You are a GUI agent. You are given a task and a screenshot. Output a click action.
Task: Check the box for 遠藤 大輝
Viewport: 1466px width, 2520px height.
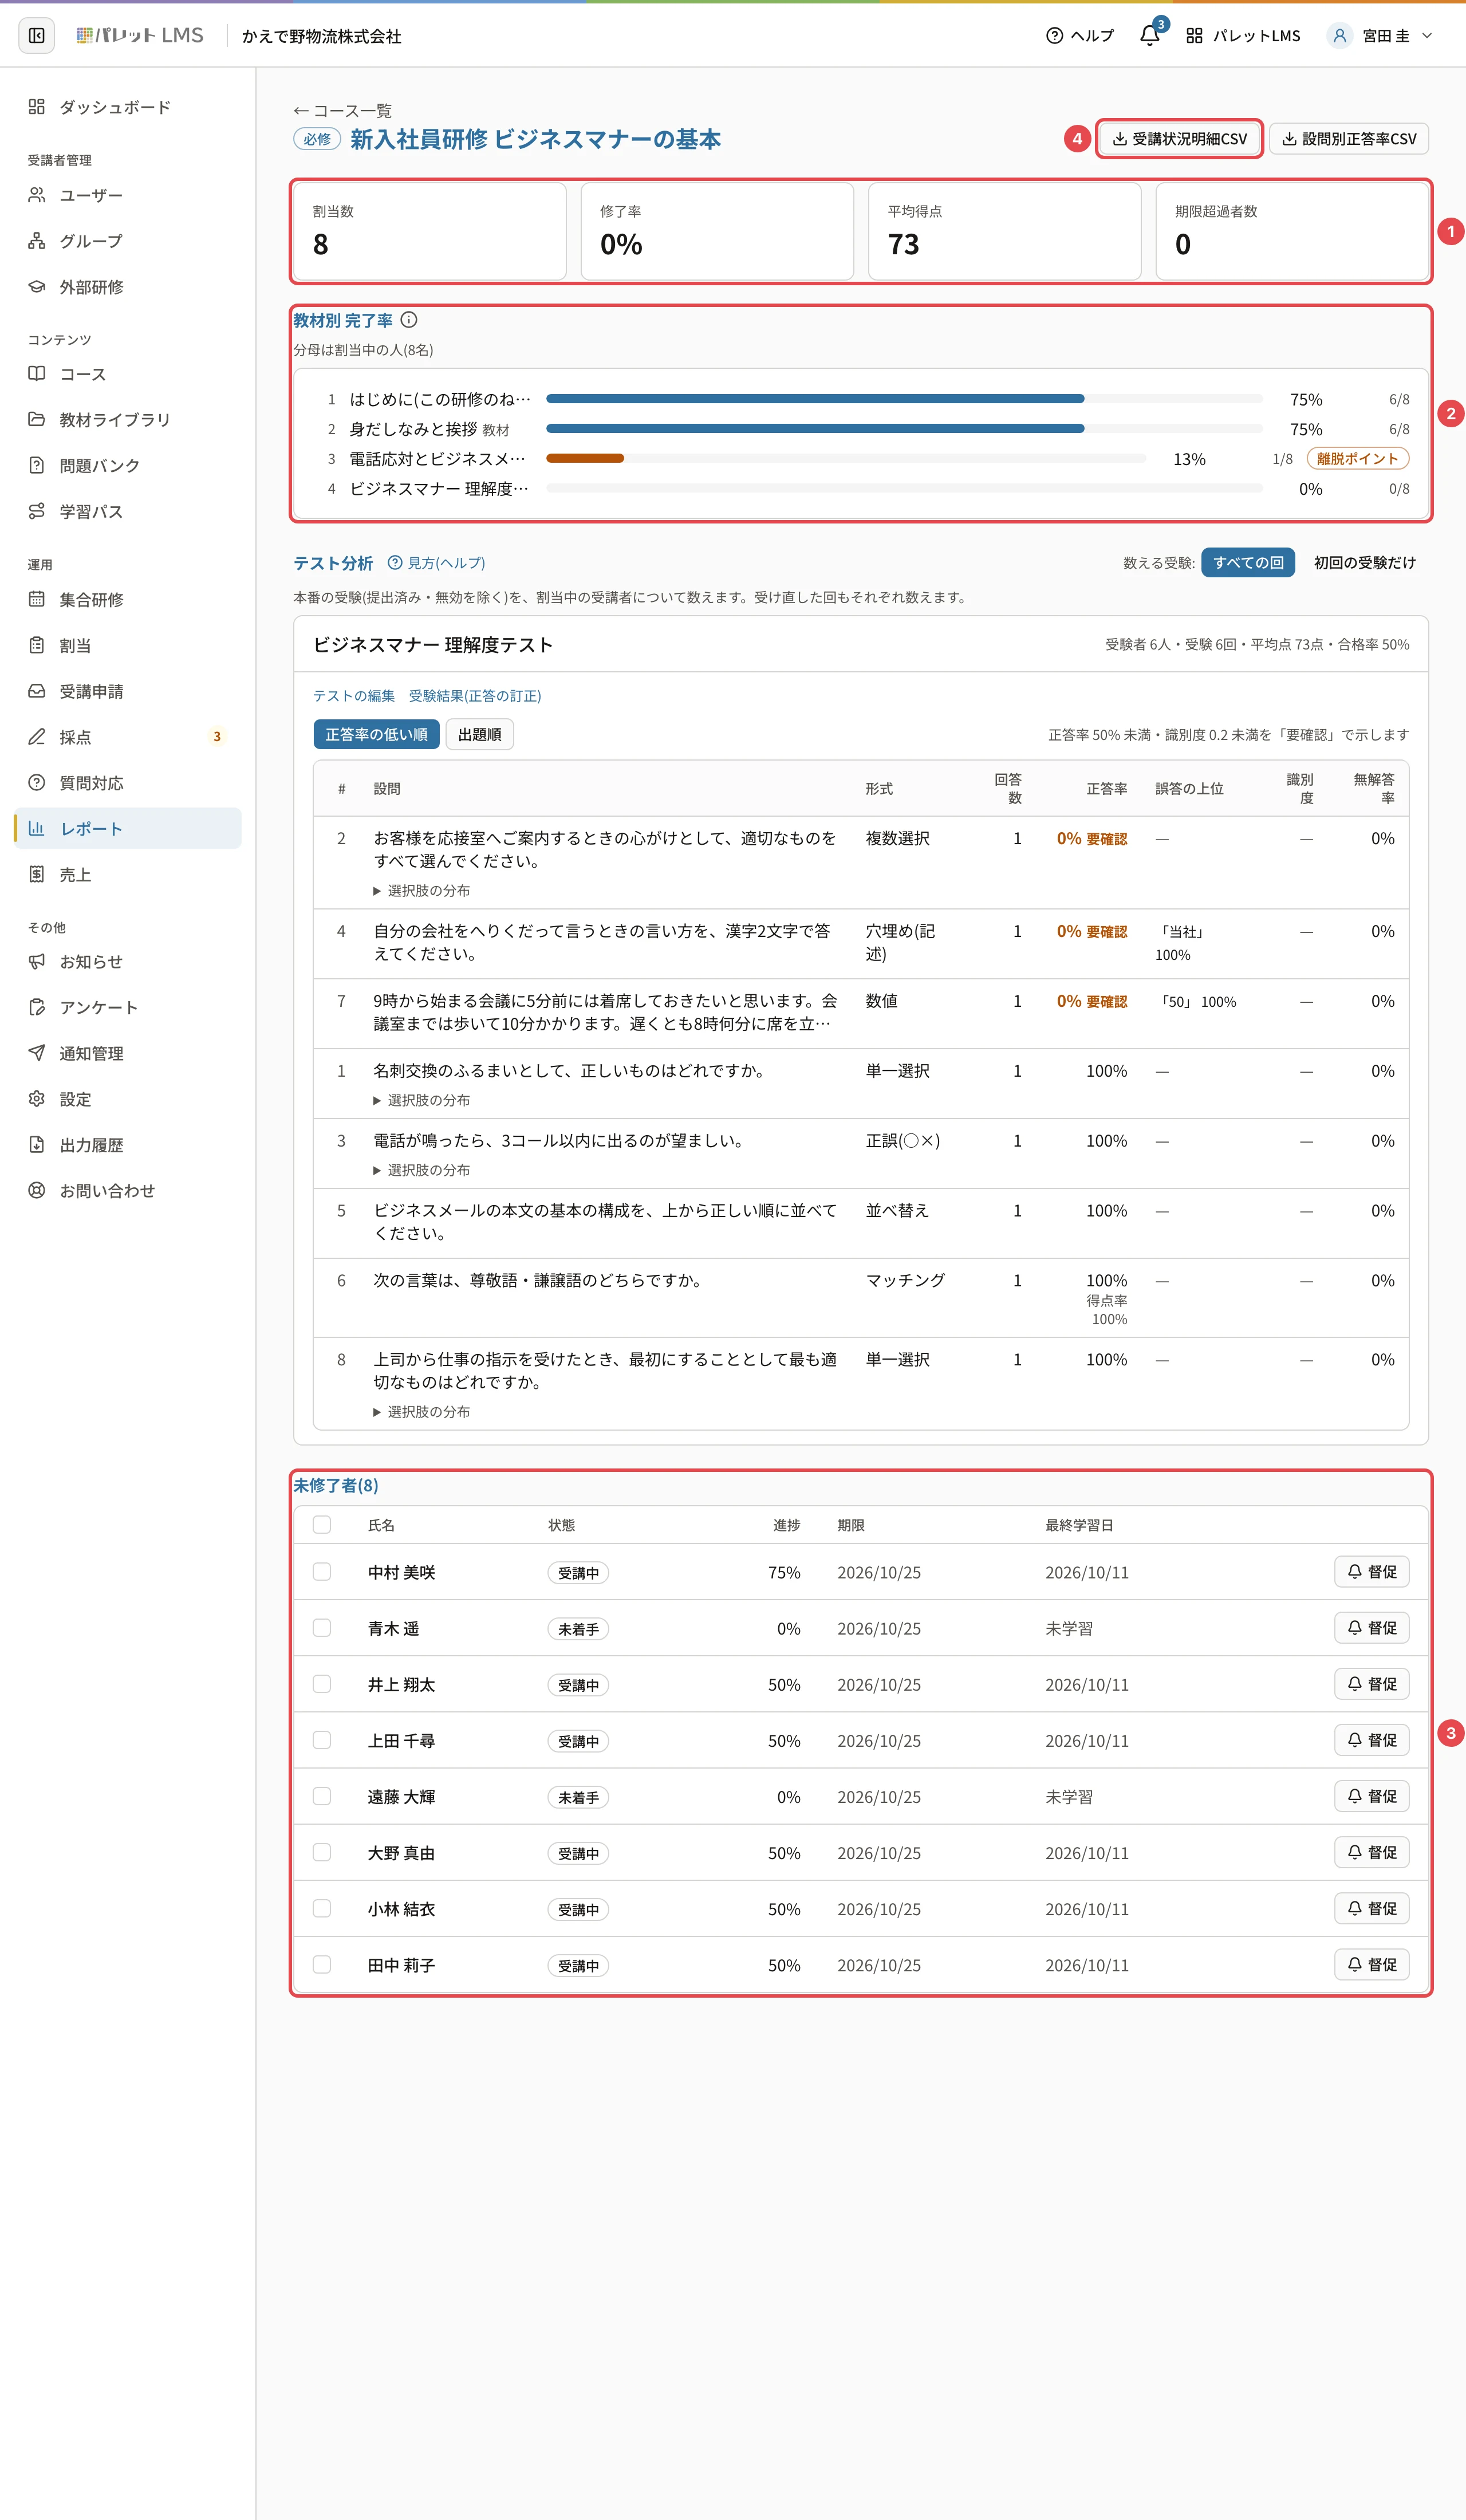(322, 1796)
